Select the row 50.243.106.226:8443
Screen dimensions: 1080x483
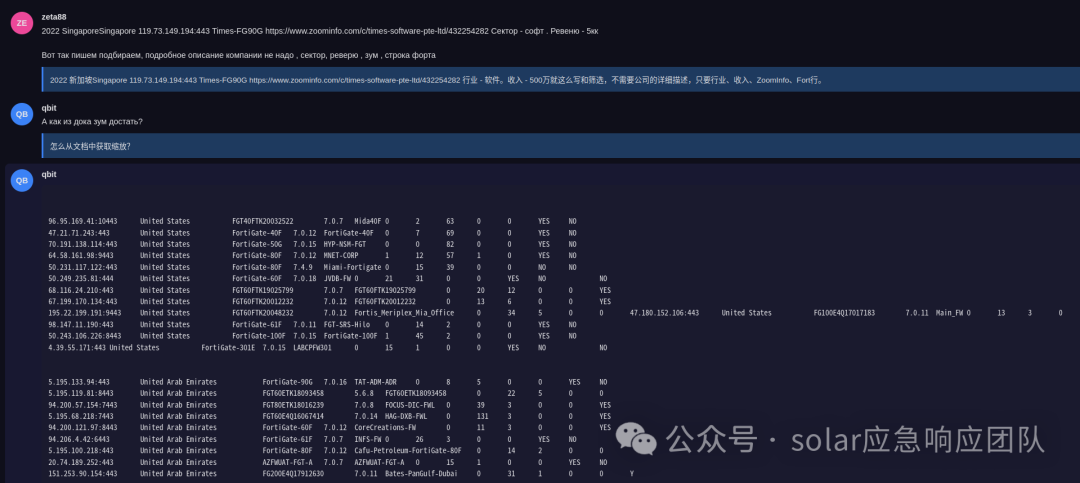[x=313, y=336]
